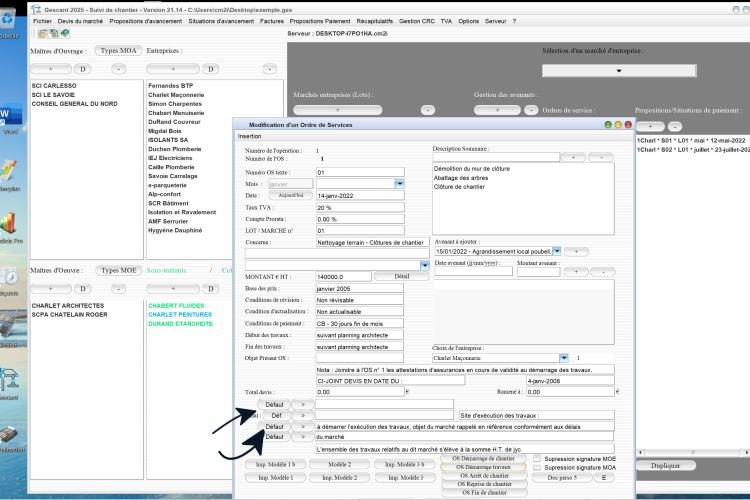Click the documents copy icon in the toolbar
750x500 pixels.
click(x=54, y=33)
